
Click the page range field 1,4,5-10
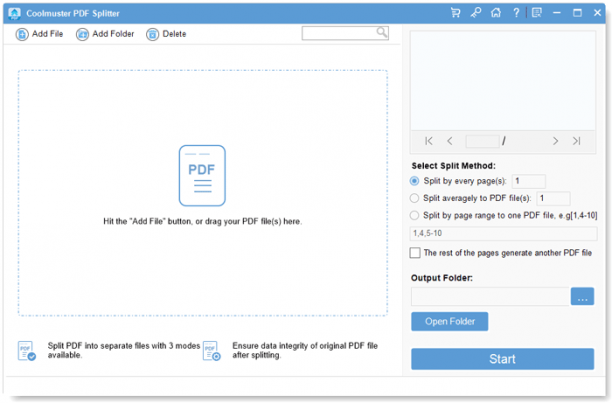click(x=503, y=233)
